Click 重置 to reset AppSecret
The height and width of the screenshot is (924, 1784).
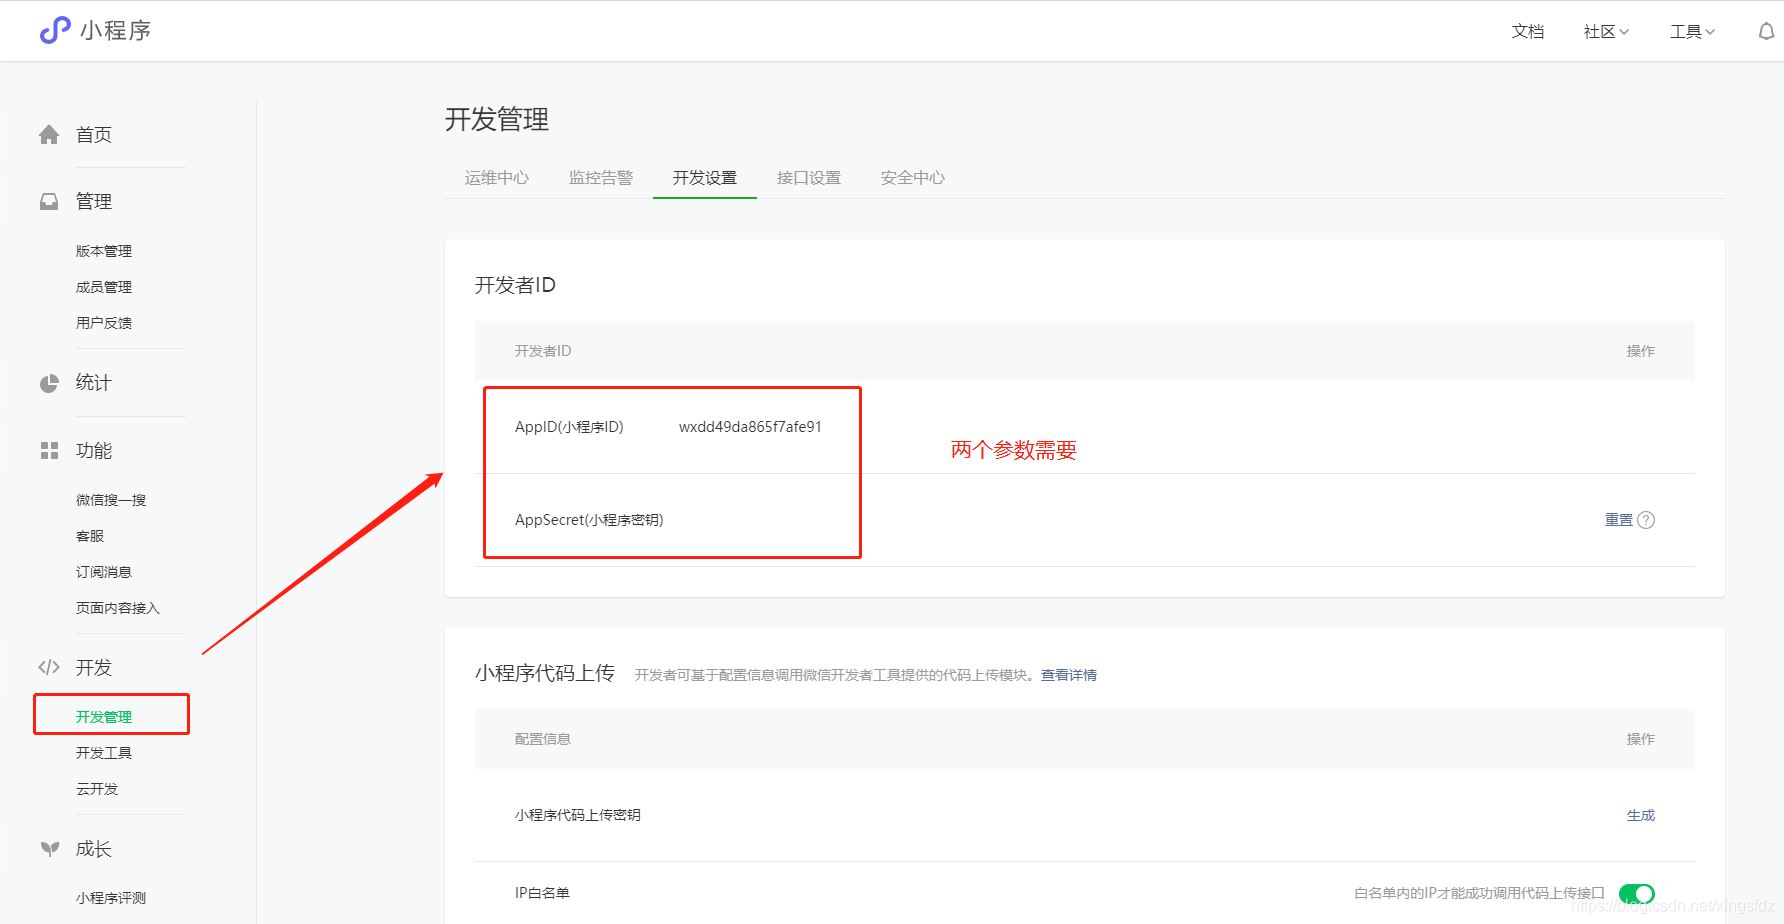pos(1618,519)
